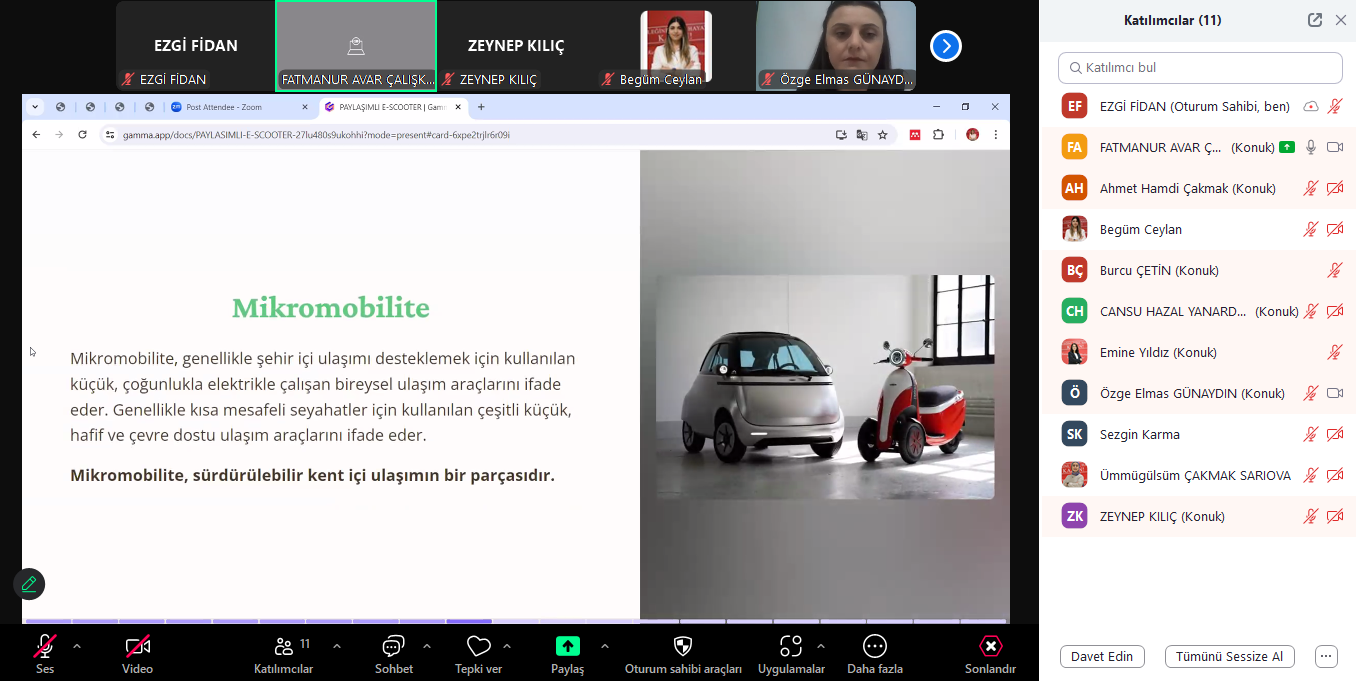The height and width of the screenshot is (681, 1356).
Task: Click the Tepki ver reactions icon
Action: pos(479,647)
